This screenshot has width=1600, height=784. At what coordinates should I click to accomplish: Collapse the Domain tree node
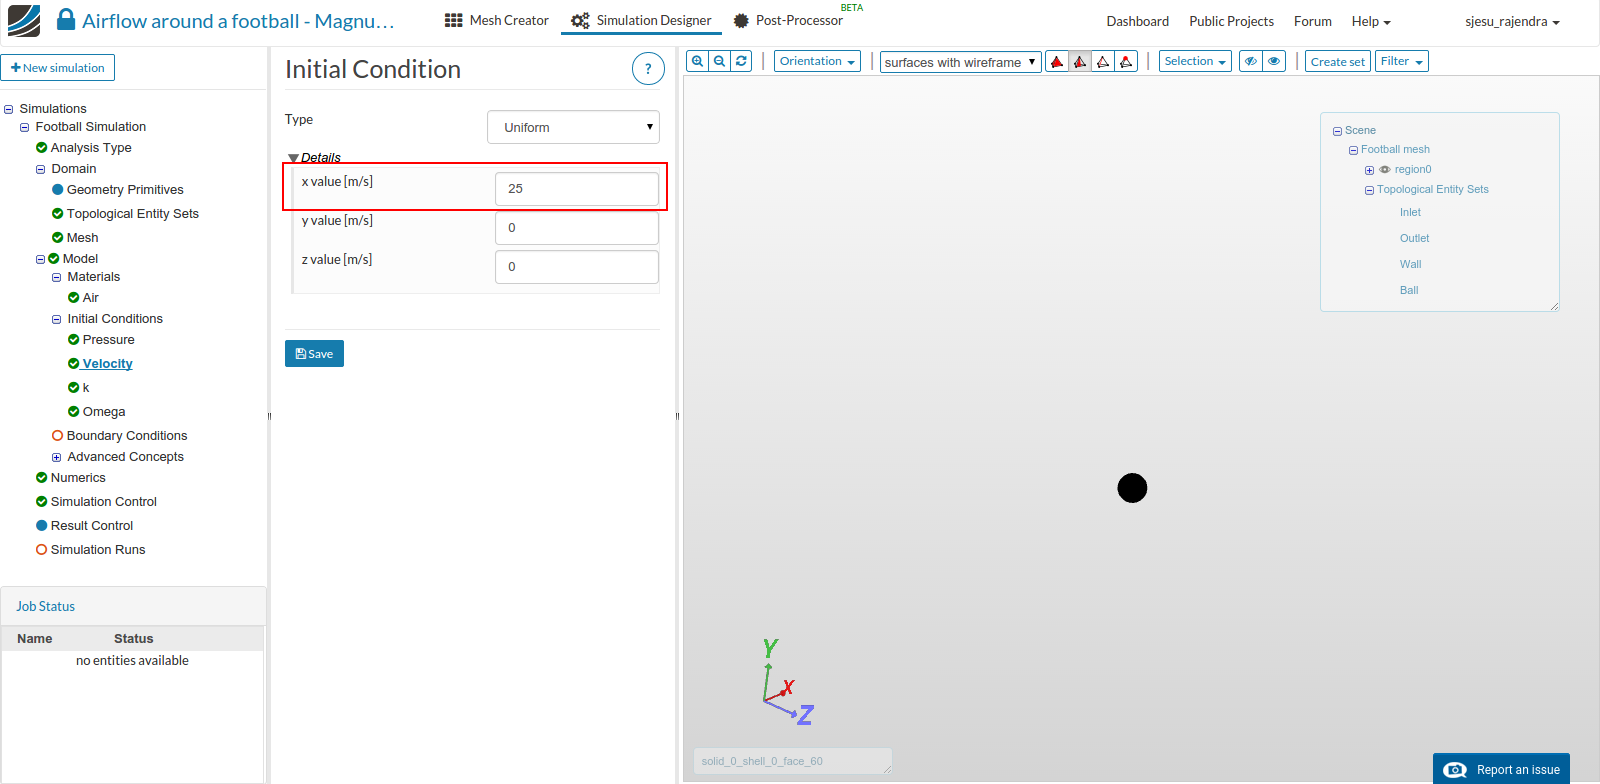[x=40, y=170]
